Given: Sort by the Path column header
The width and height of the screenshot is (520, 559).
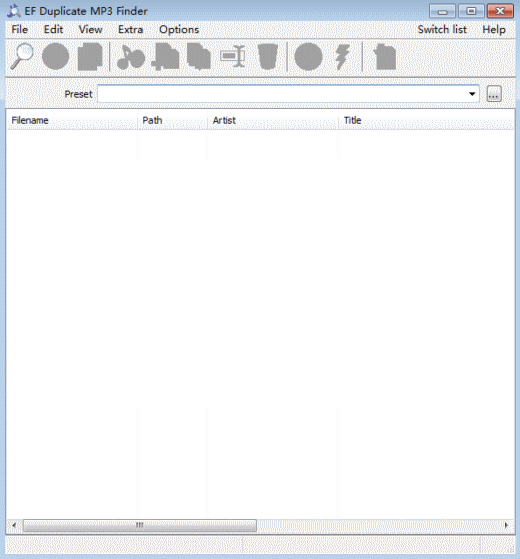Looking at the screenshot, I should (x=173, y=120).
